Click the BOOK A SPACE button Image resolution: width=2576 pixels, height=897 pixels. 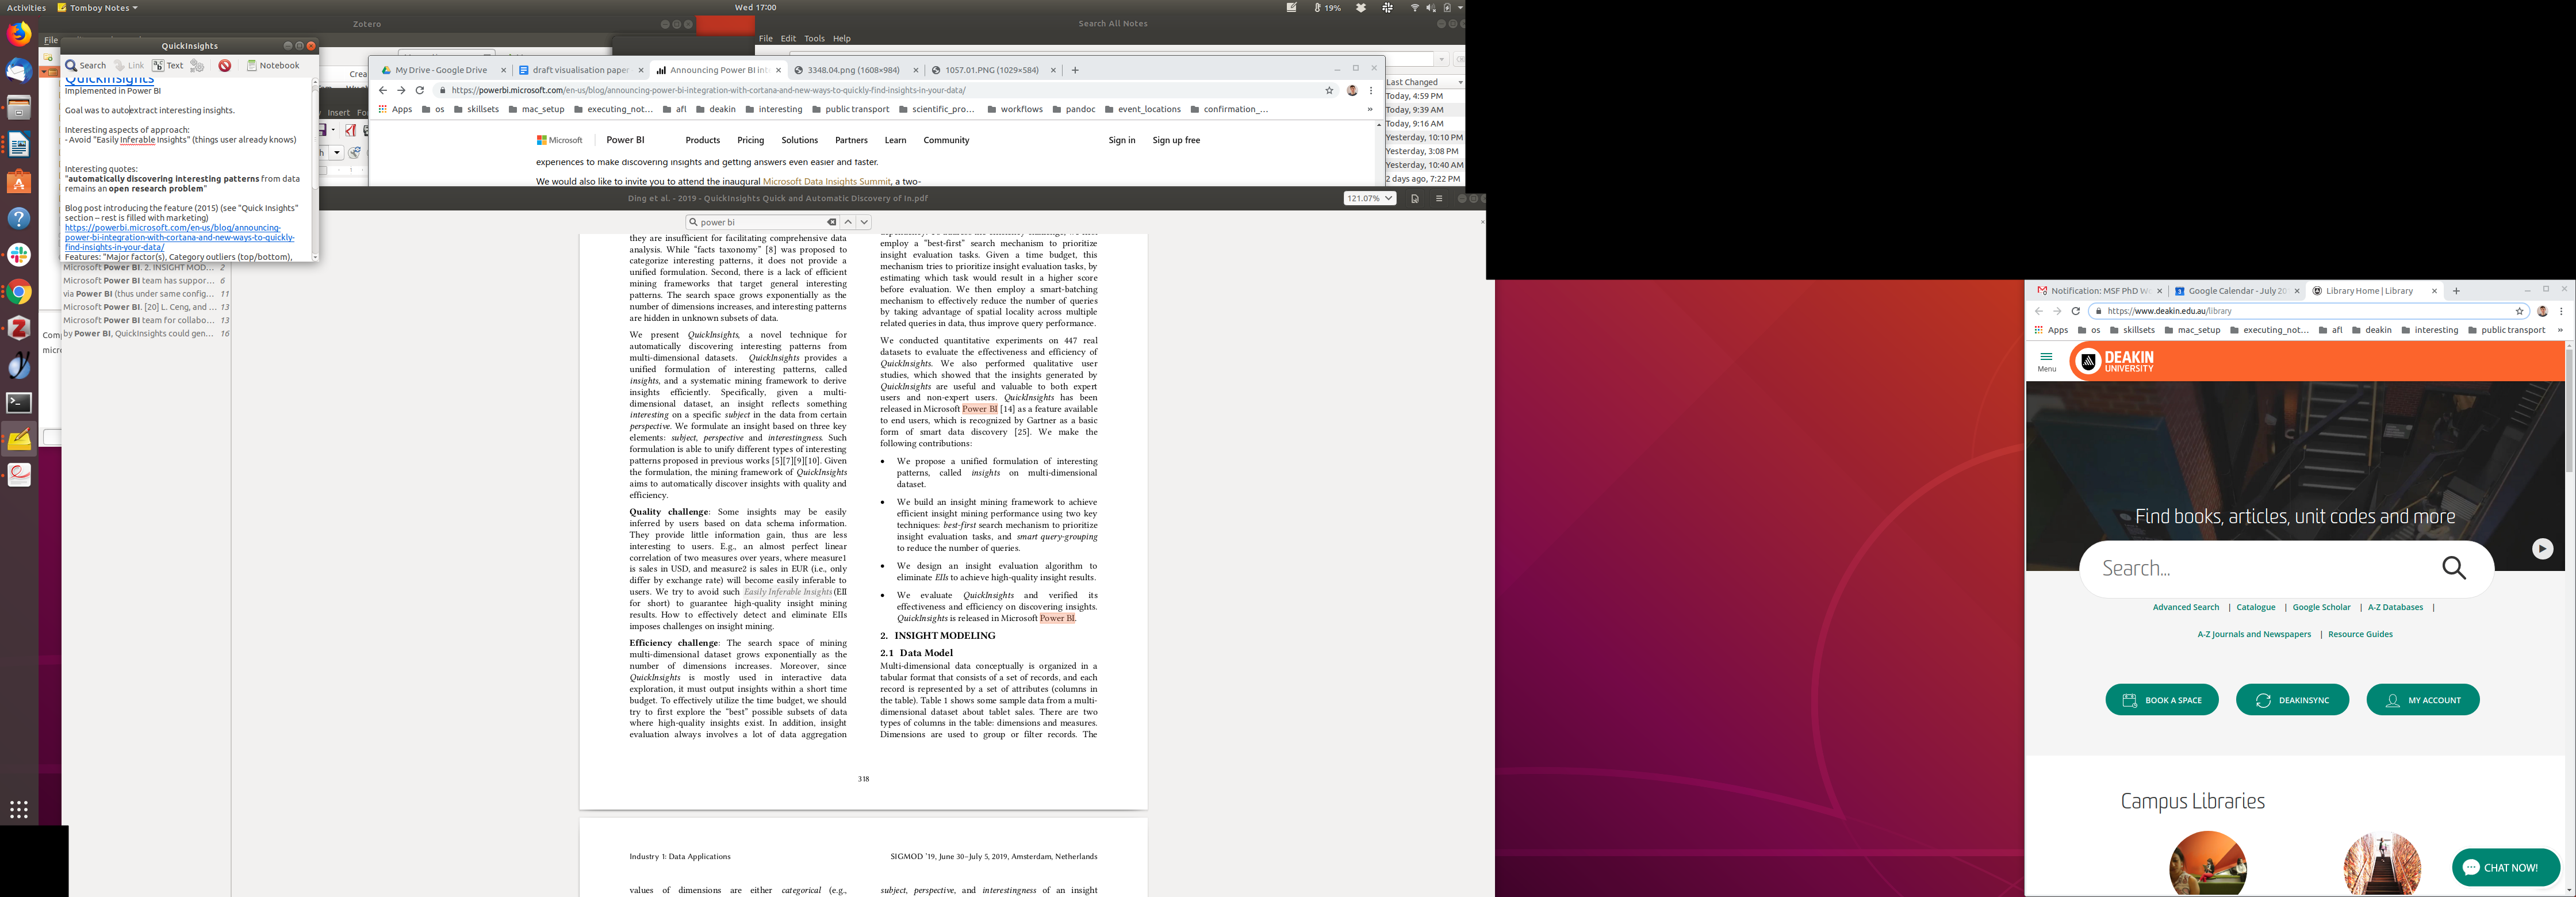tap(2161, 700)
